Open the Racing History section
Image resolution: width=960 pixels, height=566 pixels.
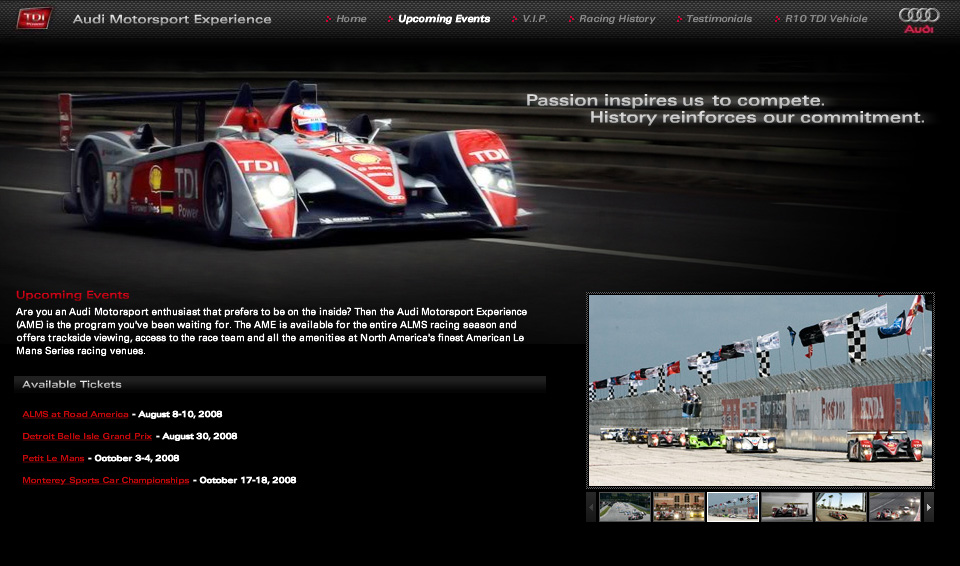click(617, 19)
